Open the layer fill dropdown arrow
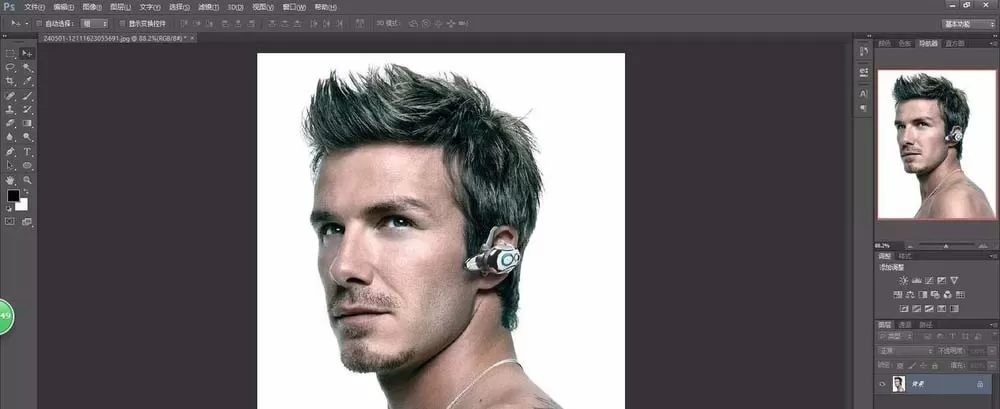 click(993, 366)
